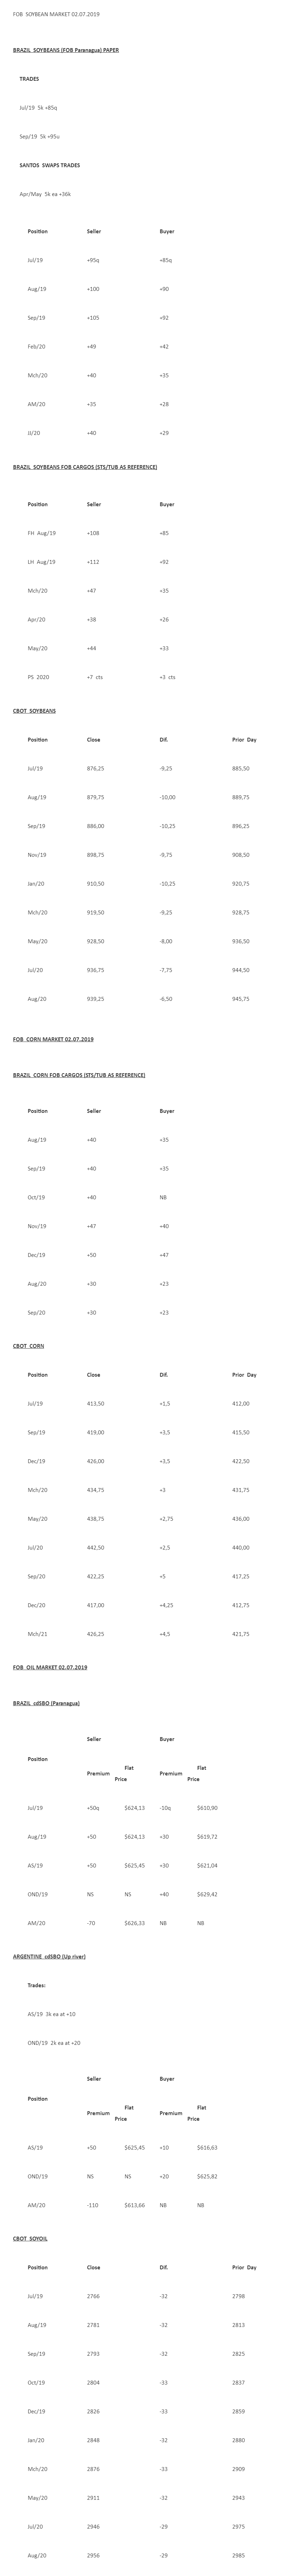
Task: Open the CBOT SOYBEANS underlined heading
Action: (35, 711)
